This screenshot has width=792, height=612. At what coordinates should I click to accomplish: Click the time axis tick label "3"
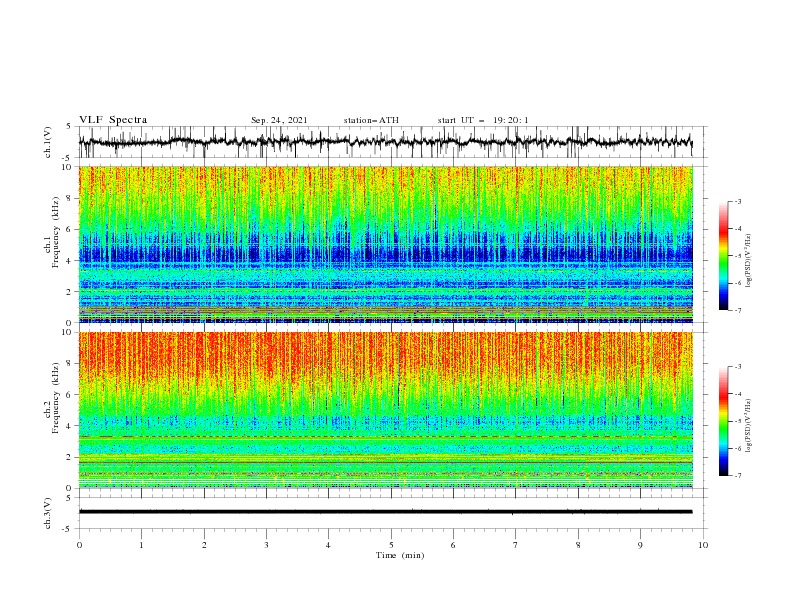point(266,545)
